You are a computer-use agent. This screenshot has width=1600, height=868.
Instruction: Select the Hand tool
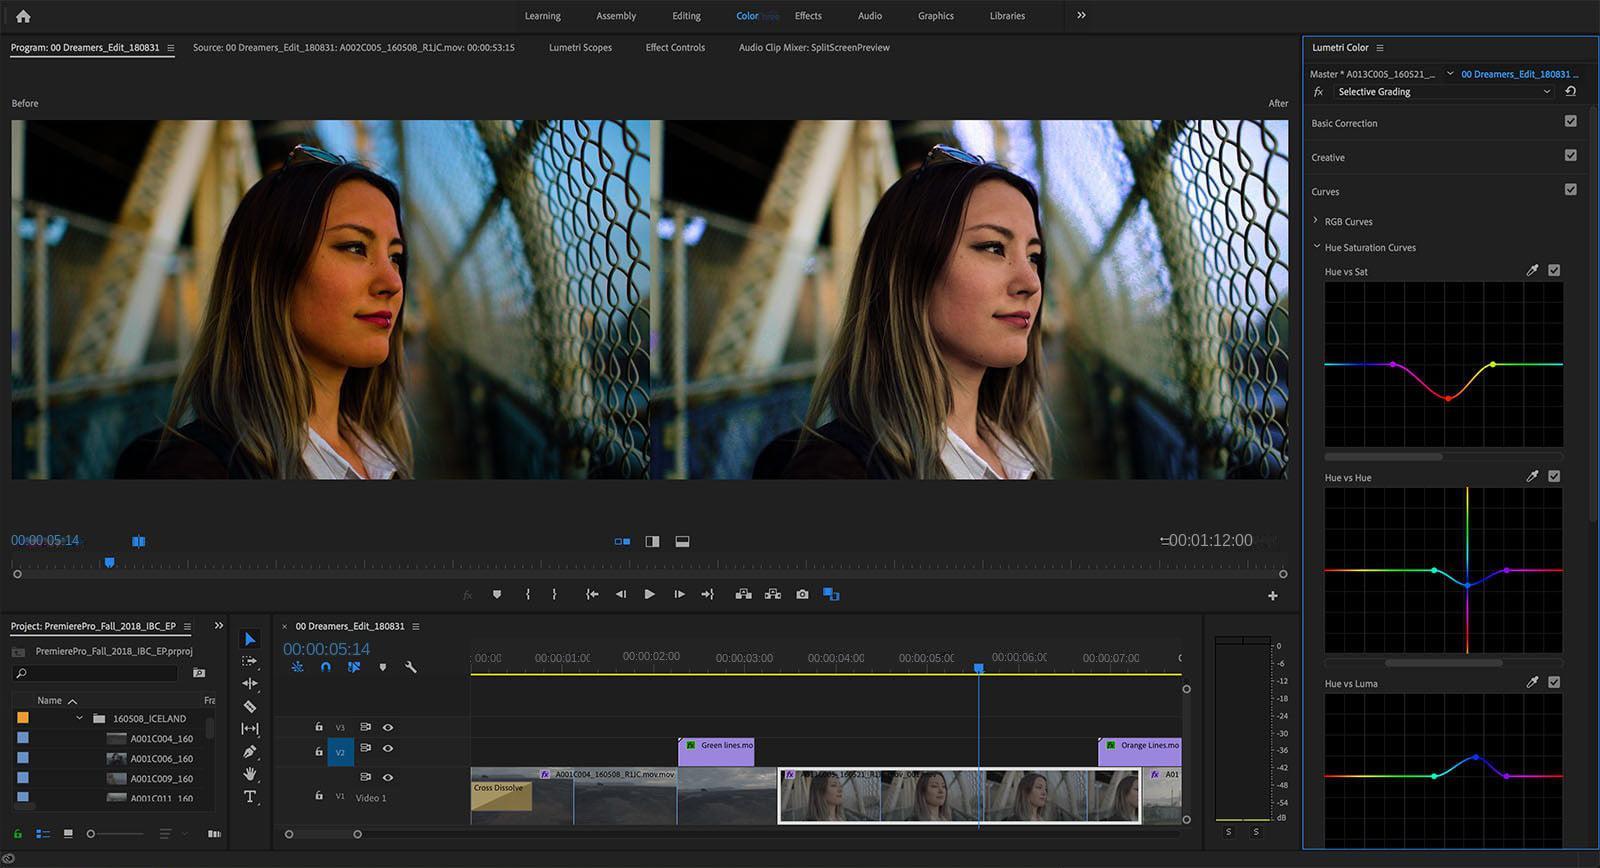(250, 774)
